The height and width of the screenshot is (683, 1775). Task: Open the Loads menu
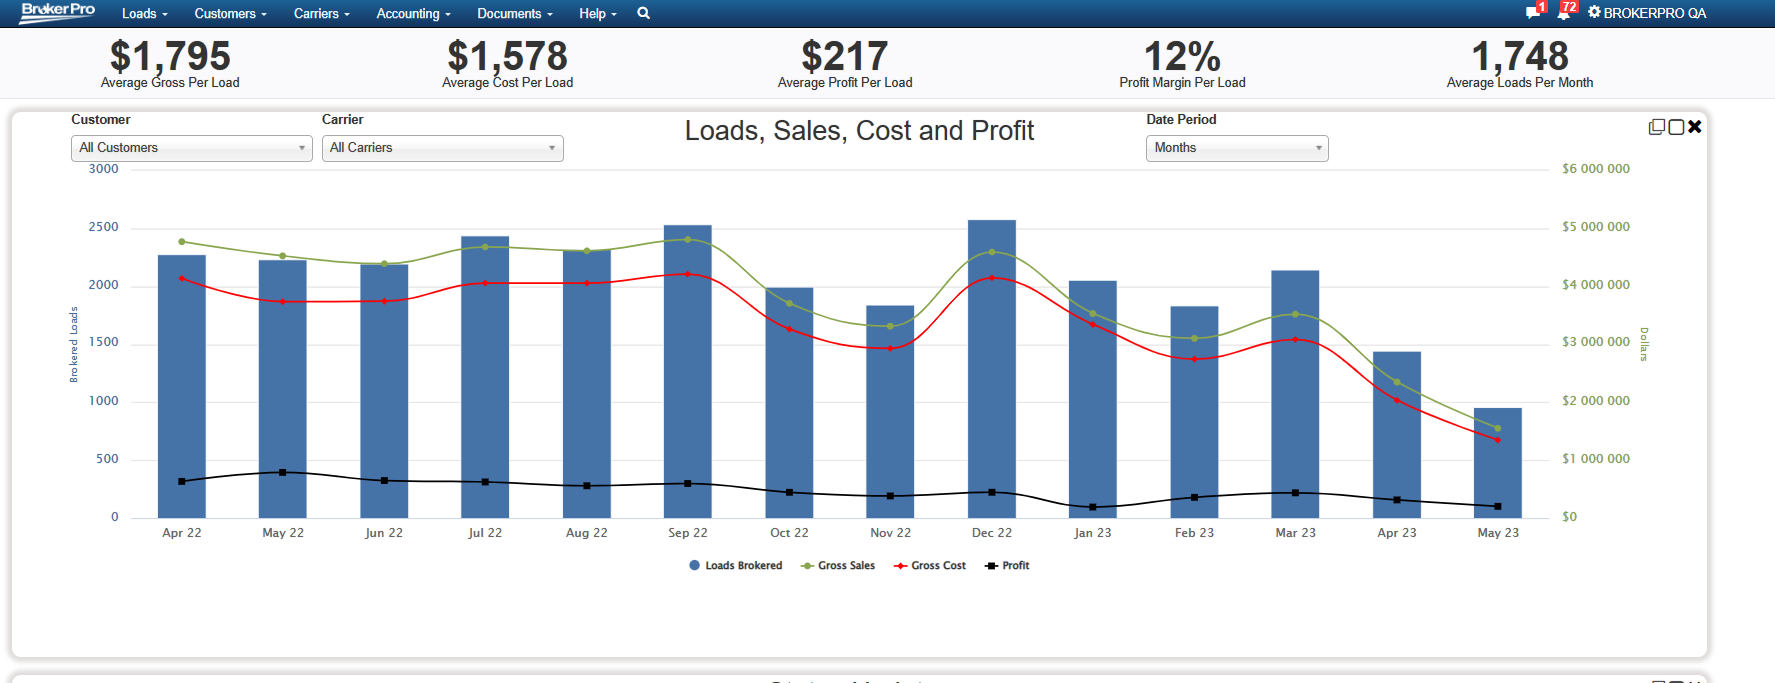pyautogui.click(x=144, y=14)
